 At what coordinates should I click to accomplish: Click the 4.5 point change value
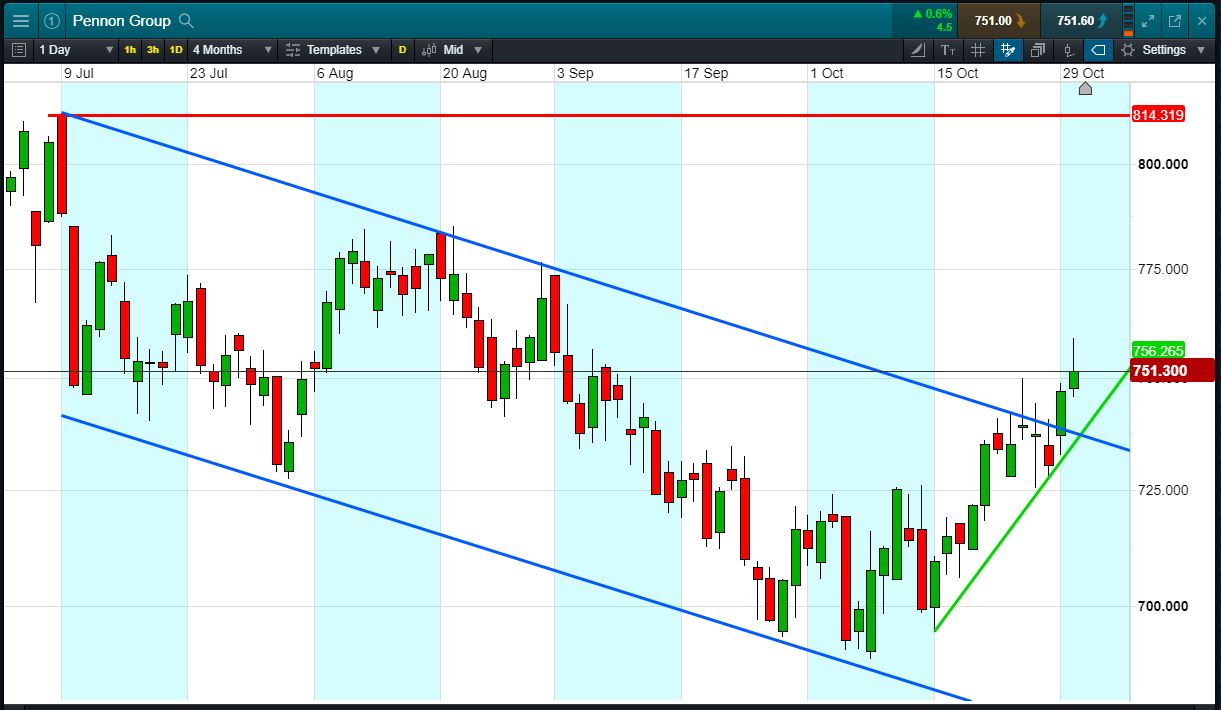[944, 27]
